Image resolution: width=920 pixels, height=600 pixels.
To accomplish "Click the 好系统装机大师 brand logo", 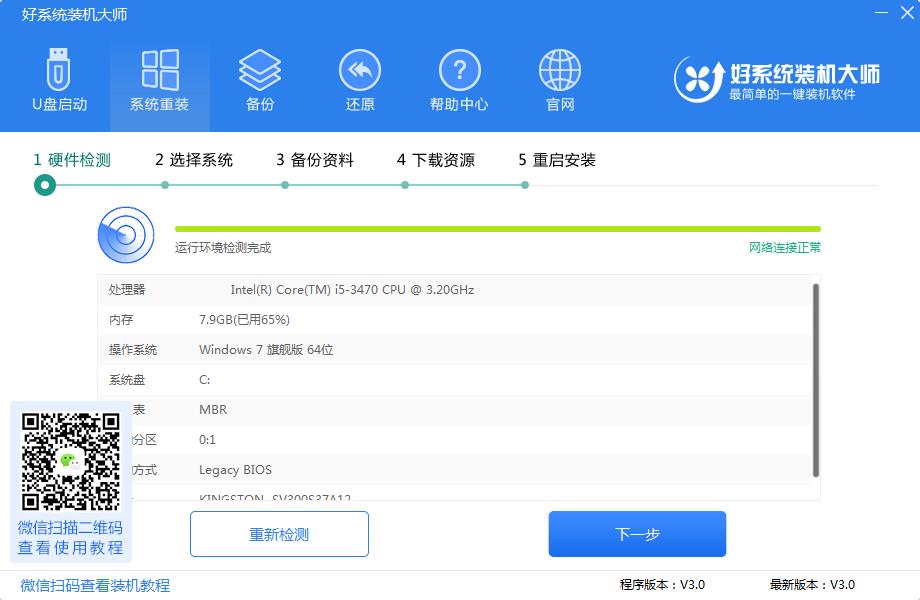I will coord(776,79).
